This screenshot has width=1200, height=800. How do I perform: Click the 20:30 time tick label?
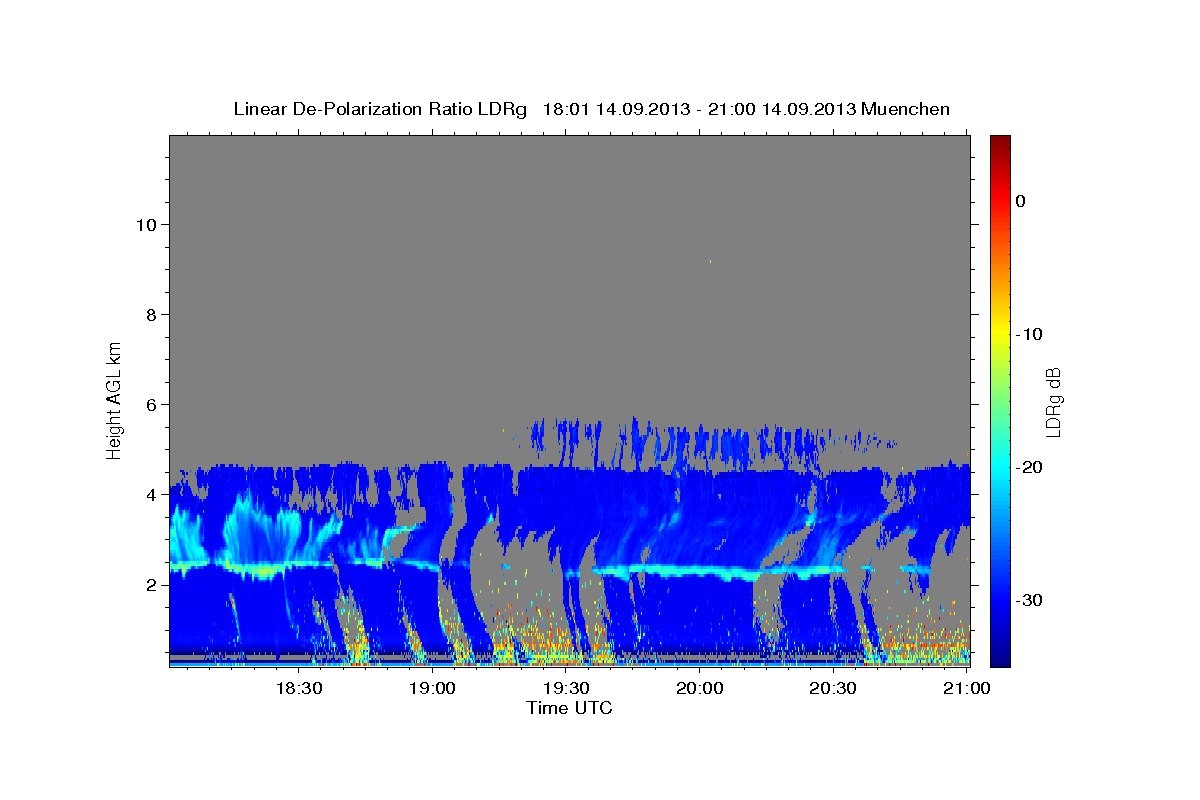[x=832, y=688]
